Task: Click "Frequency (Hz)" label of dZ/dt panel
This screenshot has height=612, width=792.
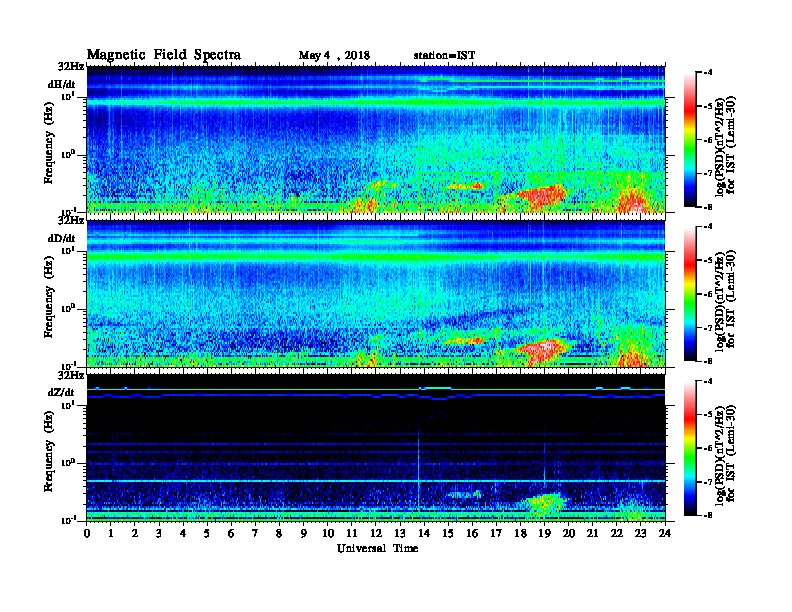Action: (49, 451)
